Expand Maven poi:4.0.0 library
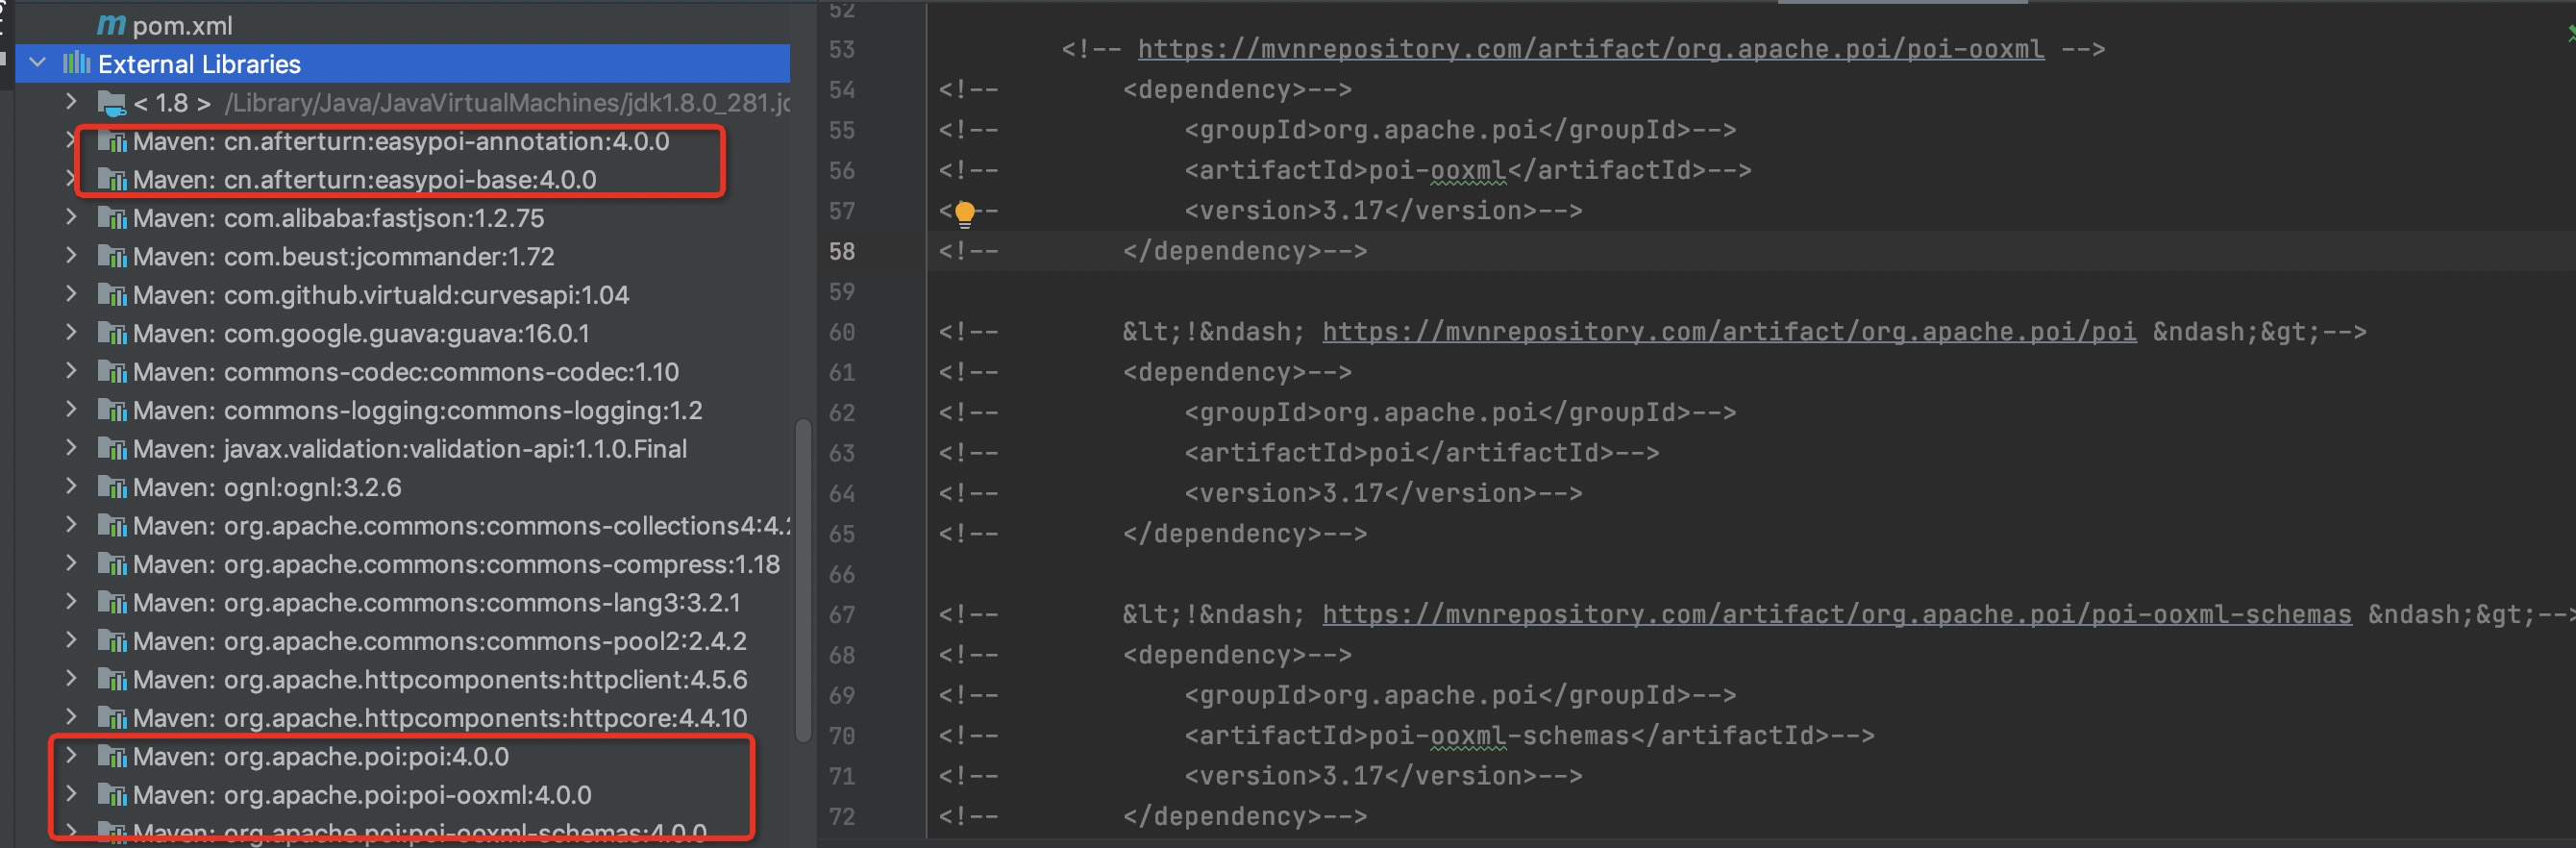This screenshot has width=2576, height=848. [71, 755]
